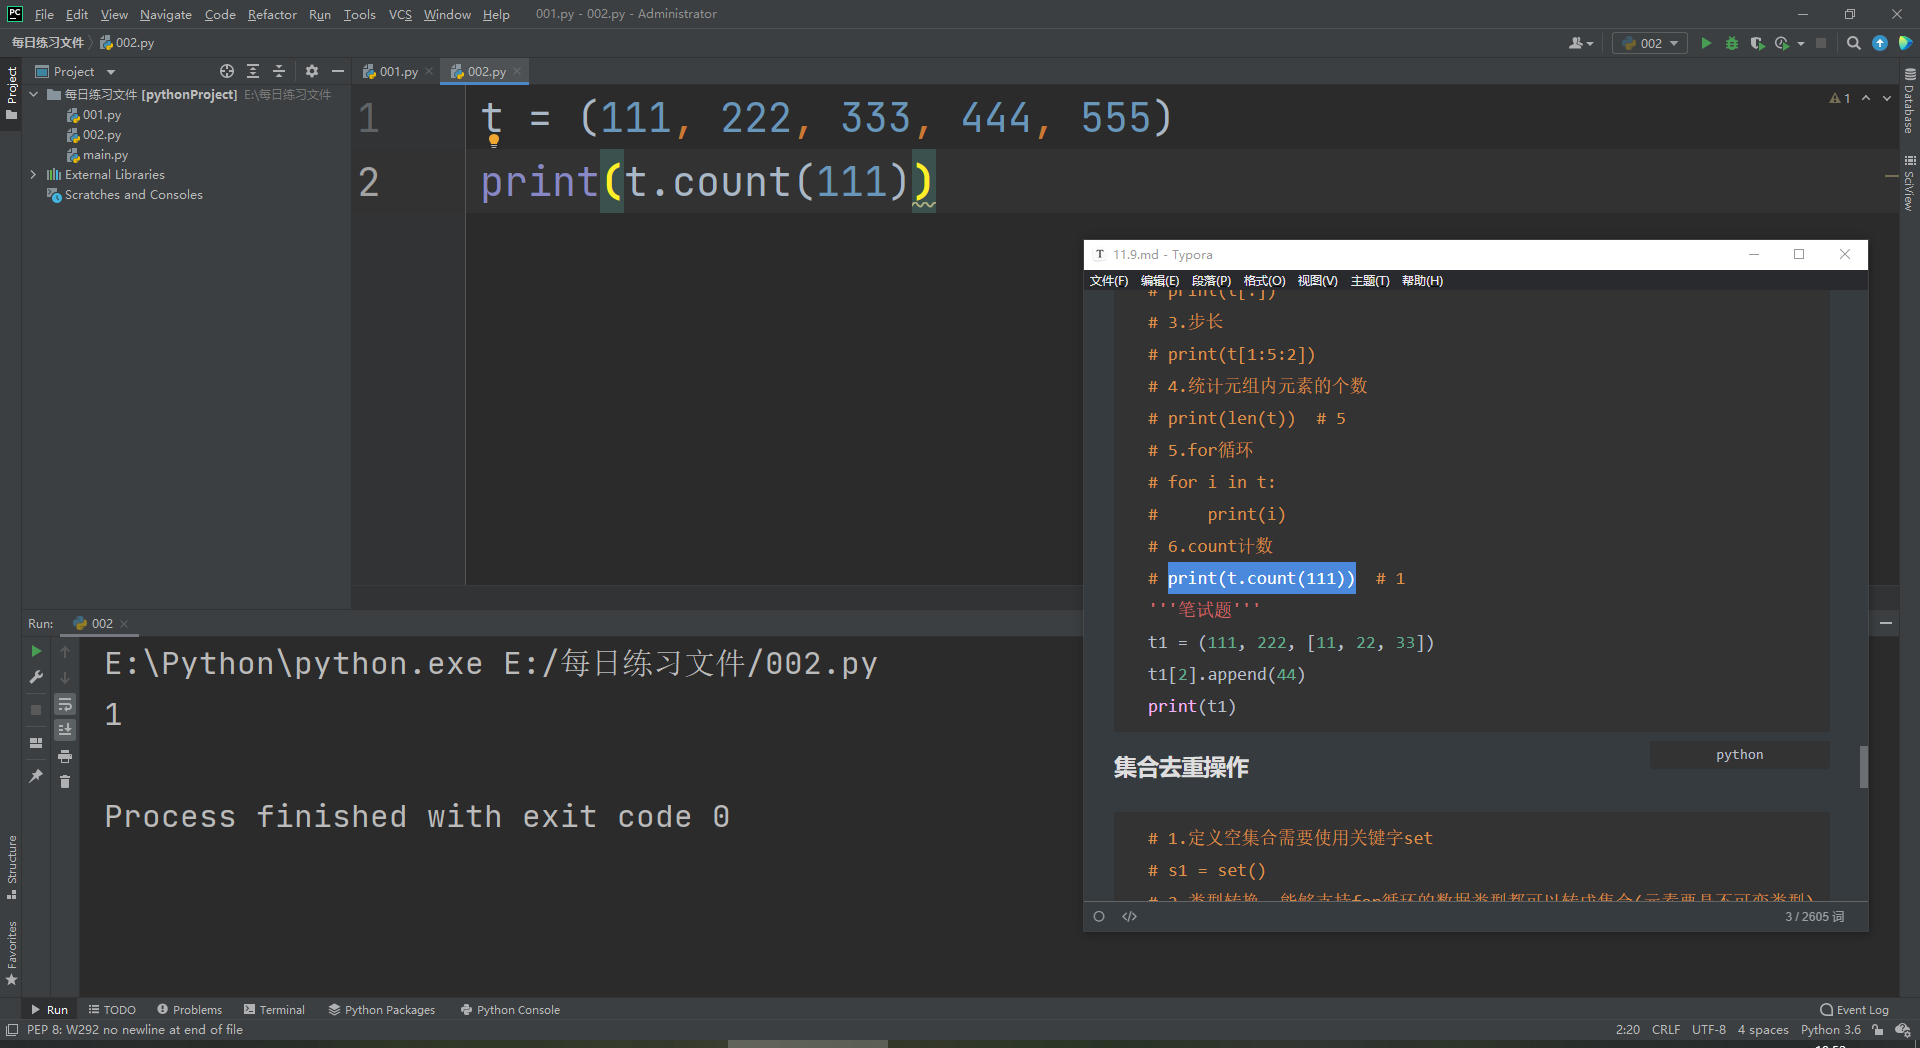Click the IDE update arrow icon
This screenshot has width=1920, height=1048.
click(1880, 43)
